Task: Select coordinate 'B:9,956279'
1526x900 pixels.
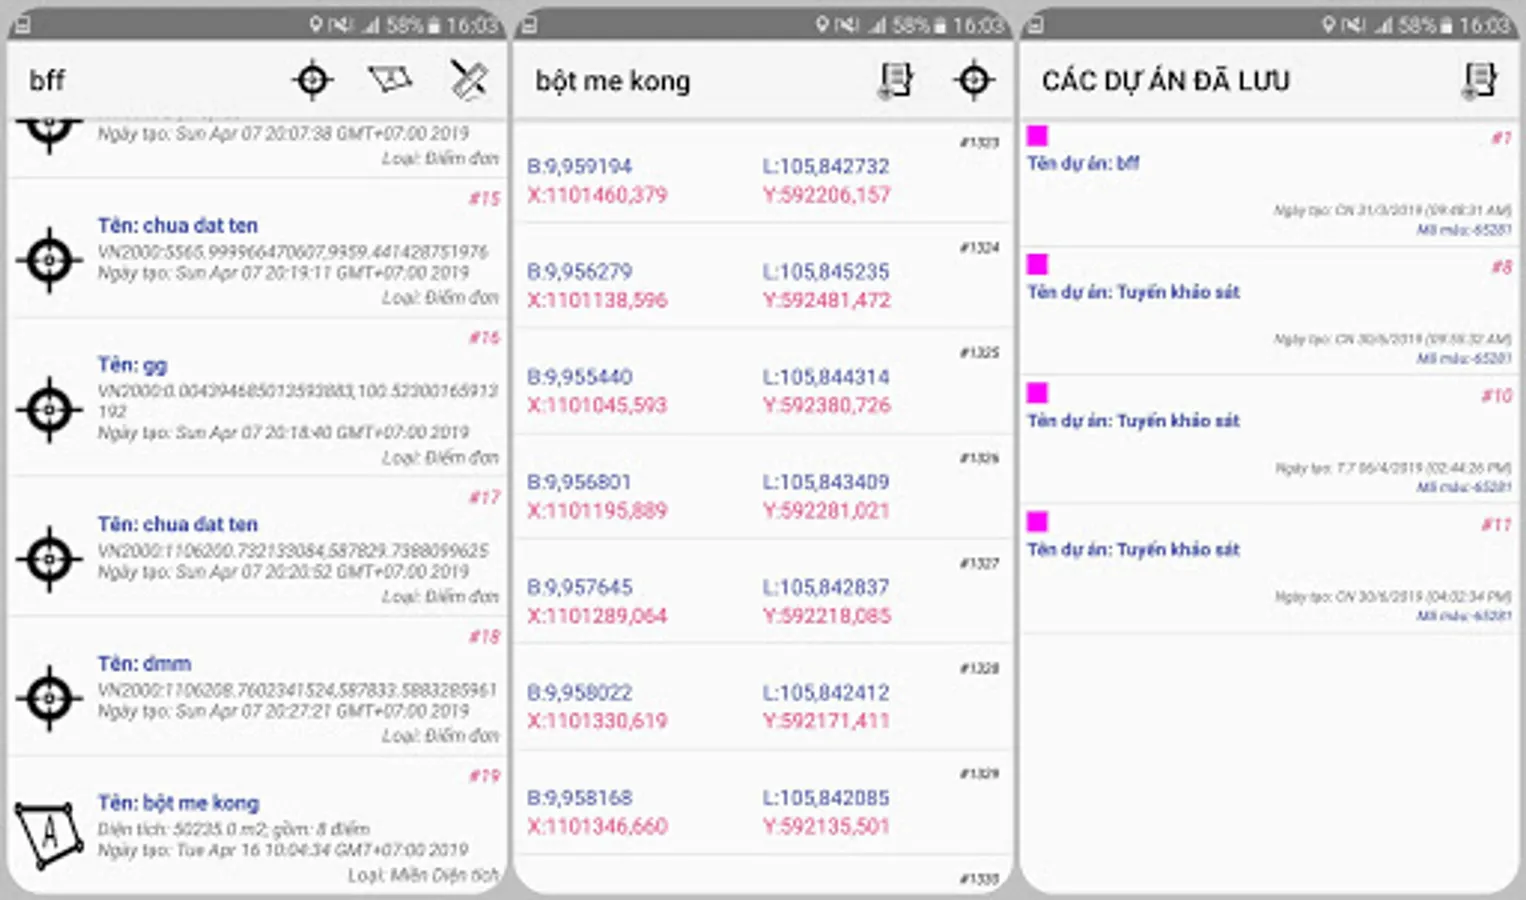Action: click(x=579, y=272)
